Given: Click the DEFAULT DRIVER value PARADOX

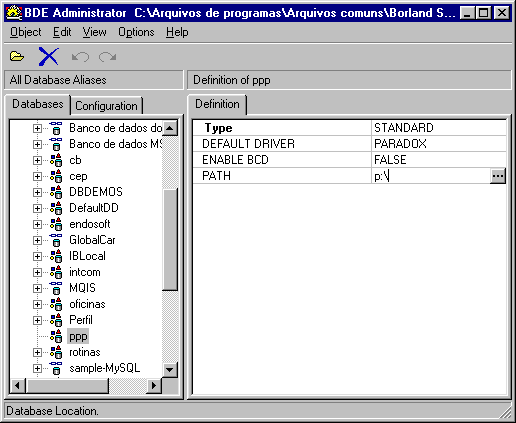Looking at the screenshot, I should 439,144.
